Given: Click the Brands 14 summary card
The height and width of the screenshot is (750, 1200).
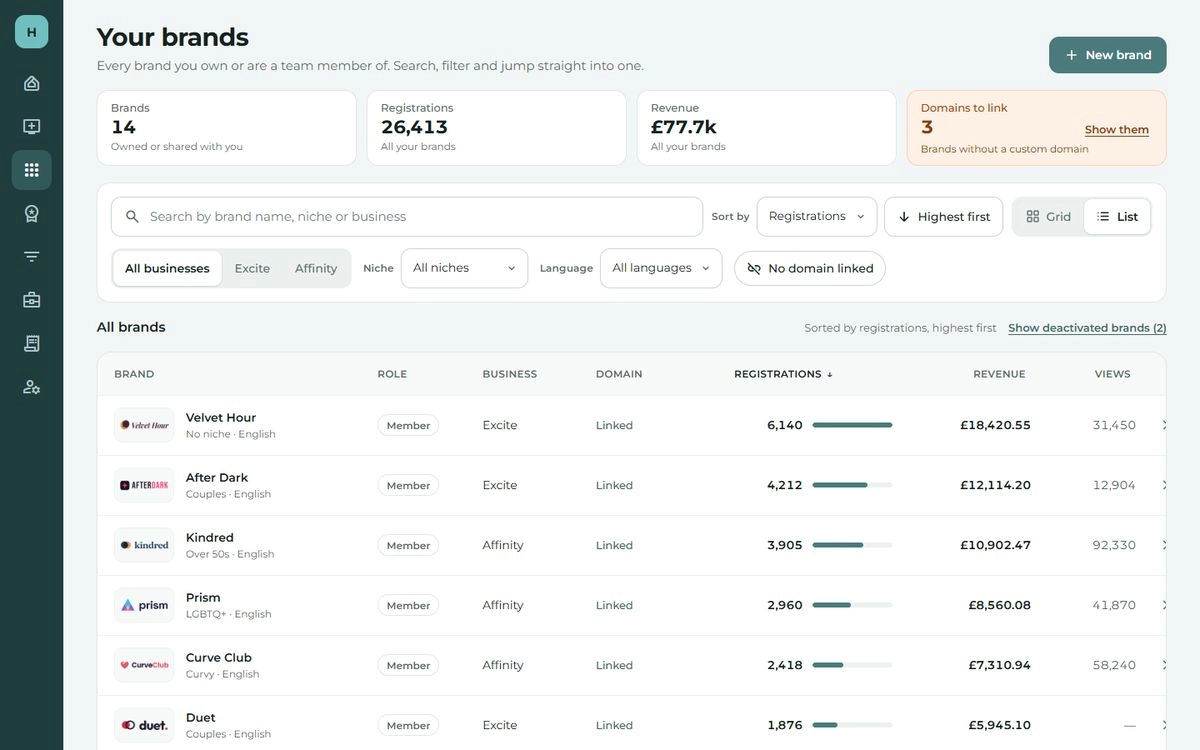Looking at the screenshot, I should click(226, 128).
